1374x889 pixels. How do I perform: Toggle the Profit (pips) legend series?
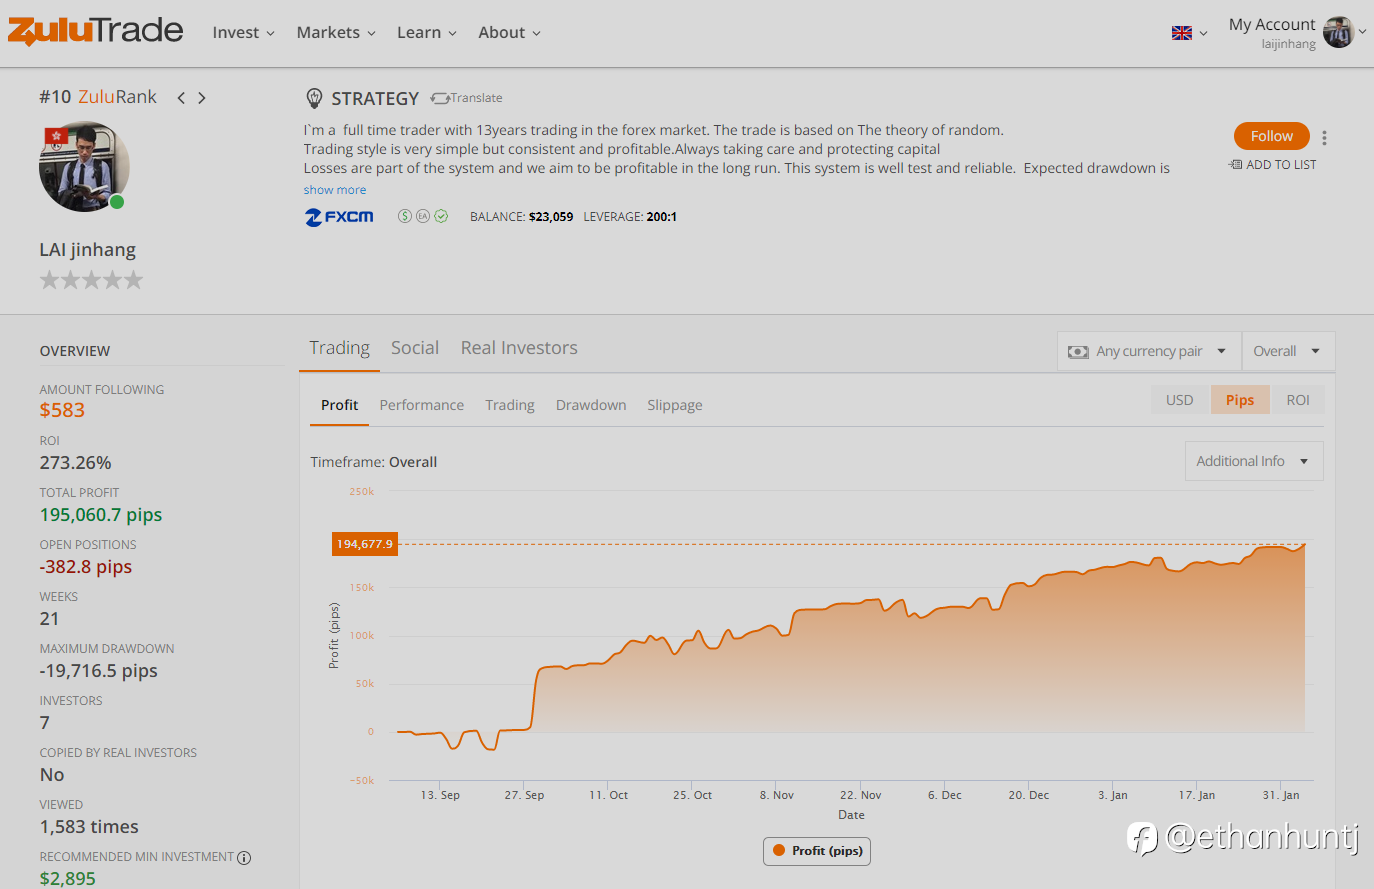[817, 851]
